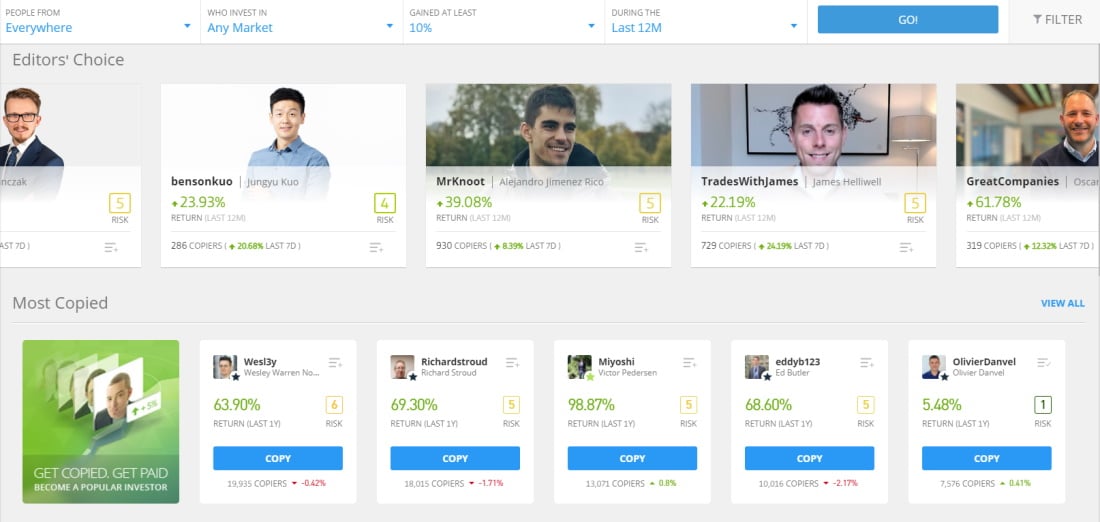The width and height of the screenshot is (1100, 522).
Task: Click the Editors' Choice heading
Action: click(68, 60)
